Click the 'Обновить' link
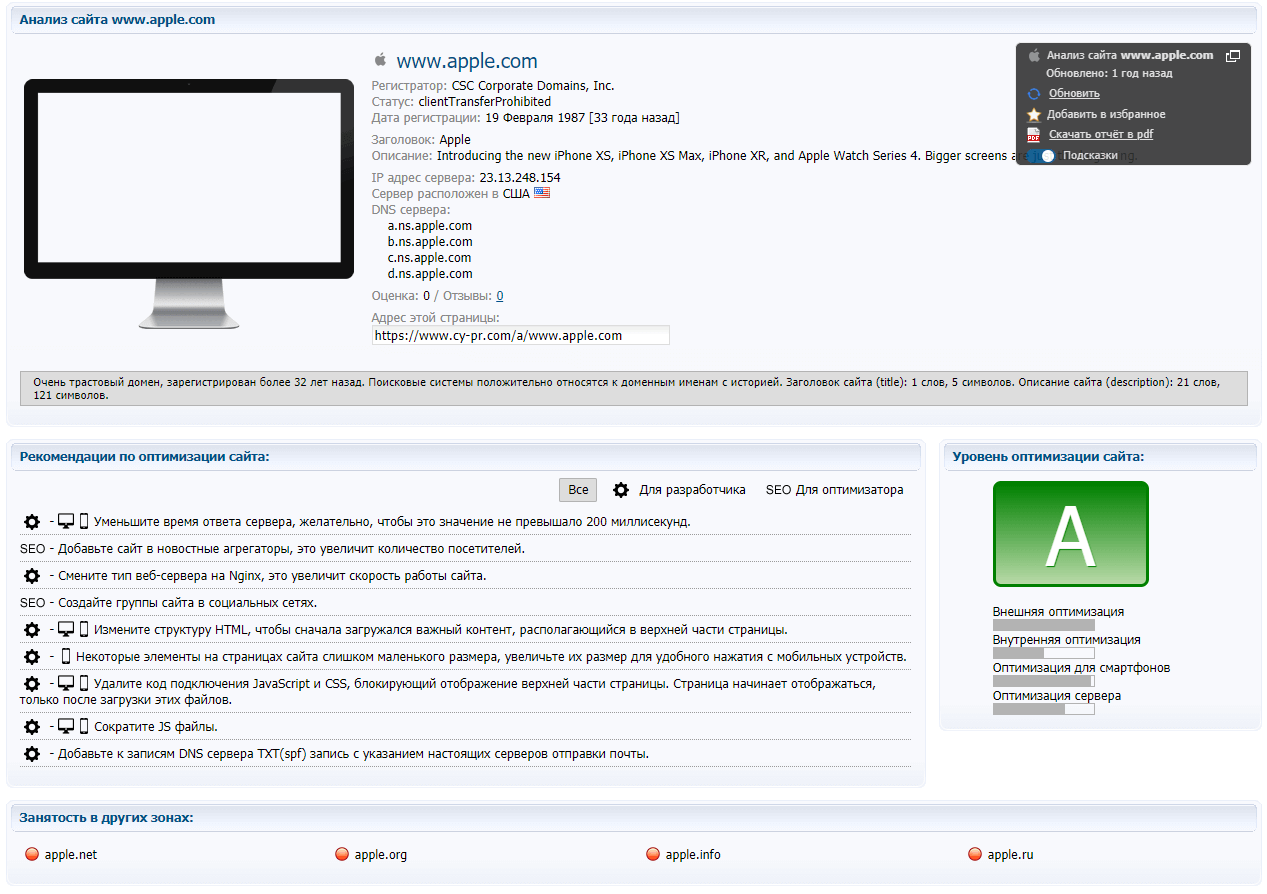 click(1074, 94)
